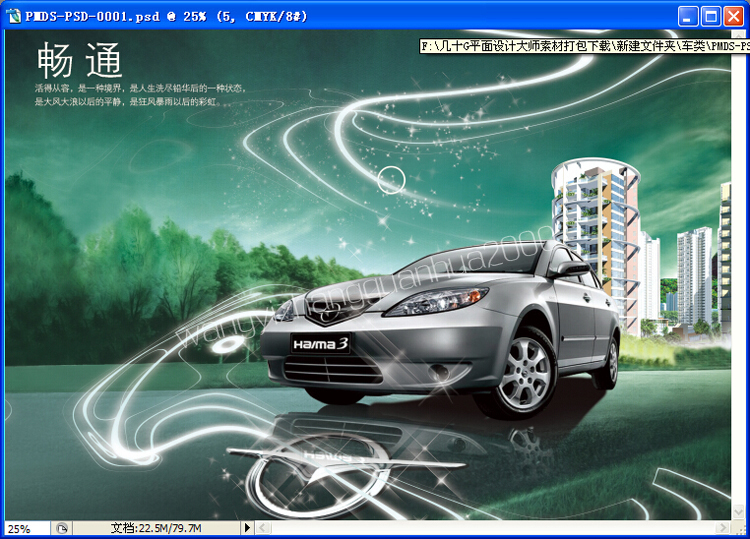750x539 pixels.
Task: Maximize the PMDS-PSD-0001.psd document window
Action: (x=711, y=16)
